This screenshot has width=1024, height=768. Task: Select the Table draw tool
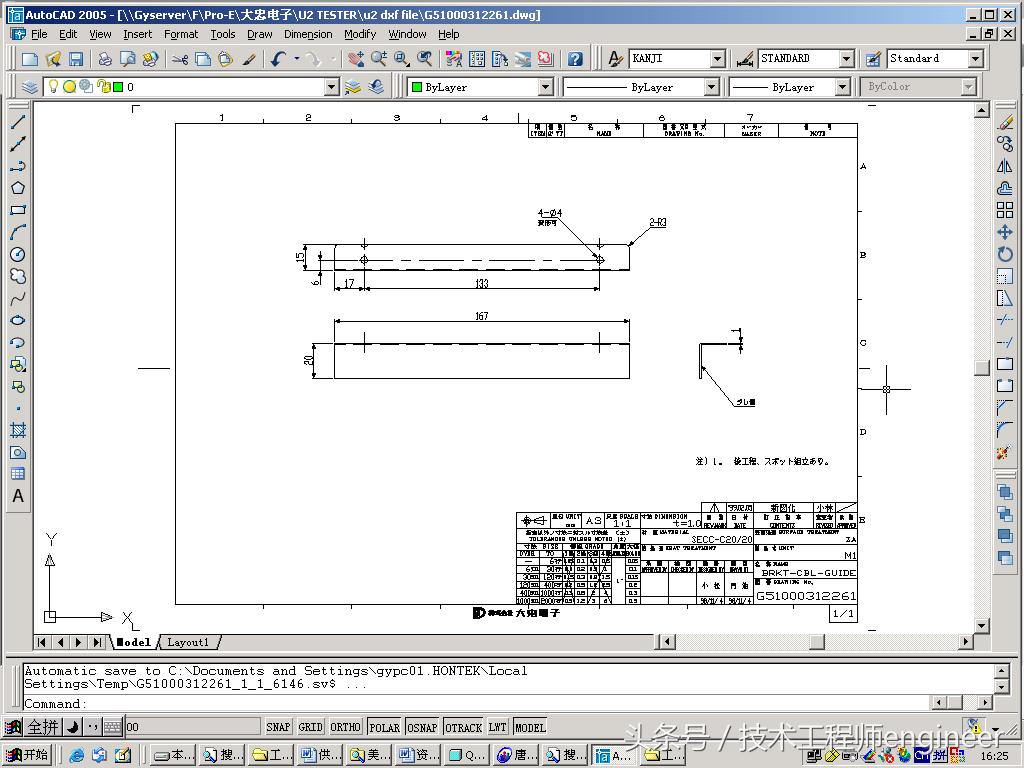tap(18, 474)
